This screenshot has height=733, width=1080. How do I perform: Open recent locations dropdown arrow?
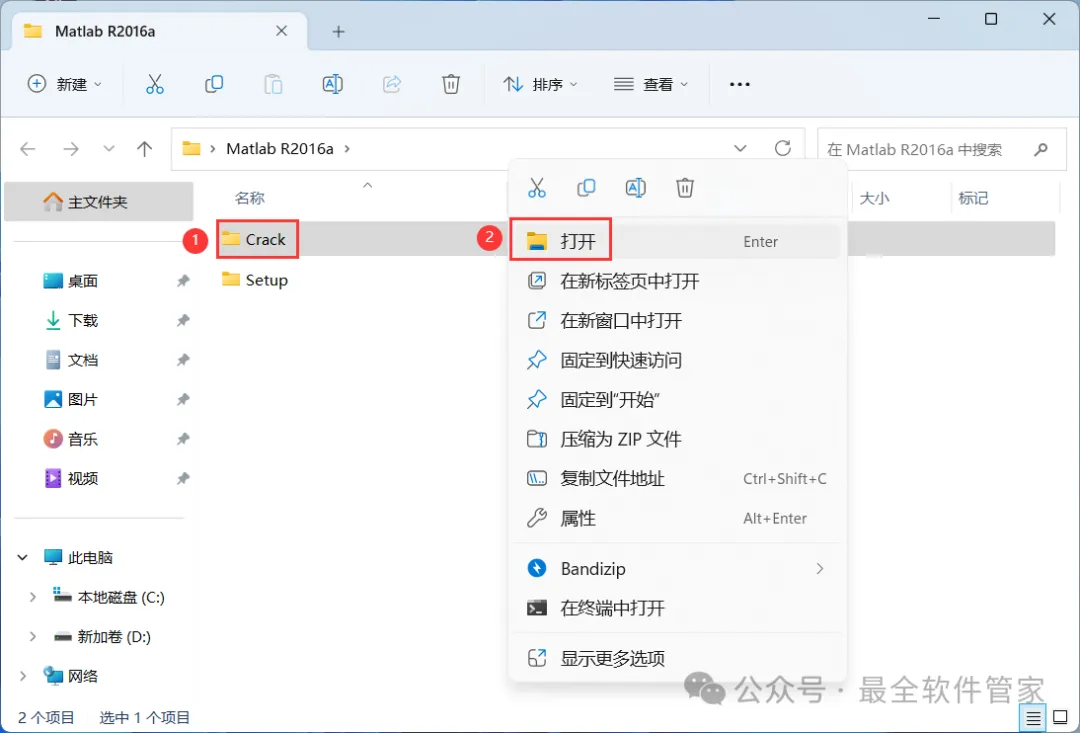(108, 149)
